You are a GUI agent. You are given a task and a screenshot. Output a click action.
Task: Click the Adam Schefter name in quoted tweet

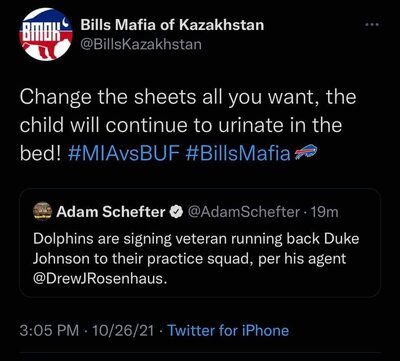[x=111, y=212]
